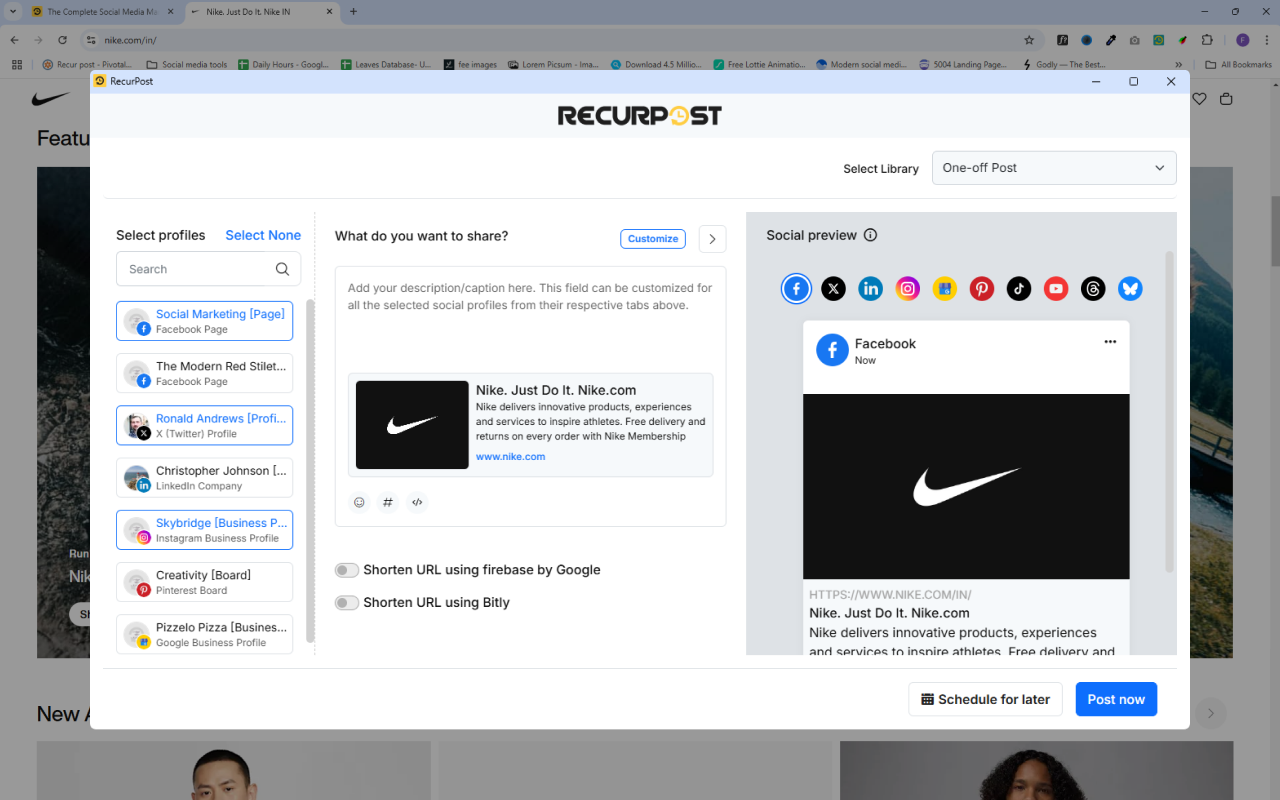The width and height of the screenshot is (1280, 800).
Task: Switch preview to LinkedIn network
Action: [870, 288]
